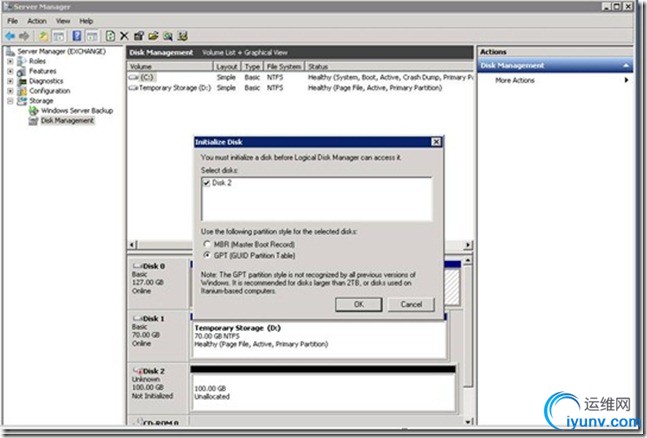Click volume list scrollbar left arrow
Screen dimensions: 647x438
(x=132, y=245)
